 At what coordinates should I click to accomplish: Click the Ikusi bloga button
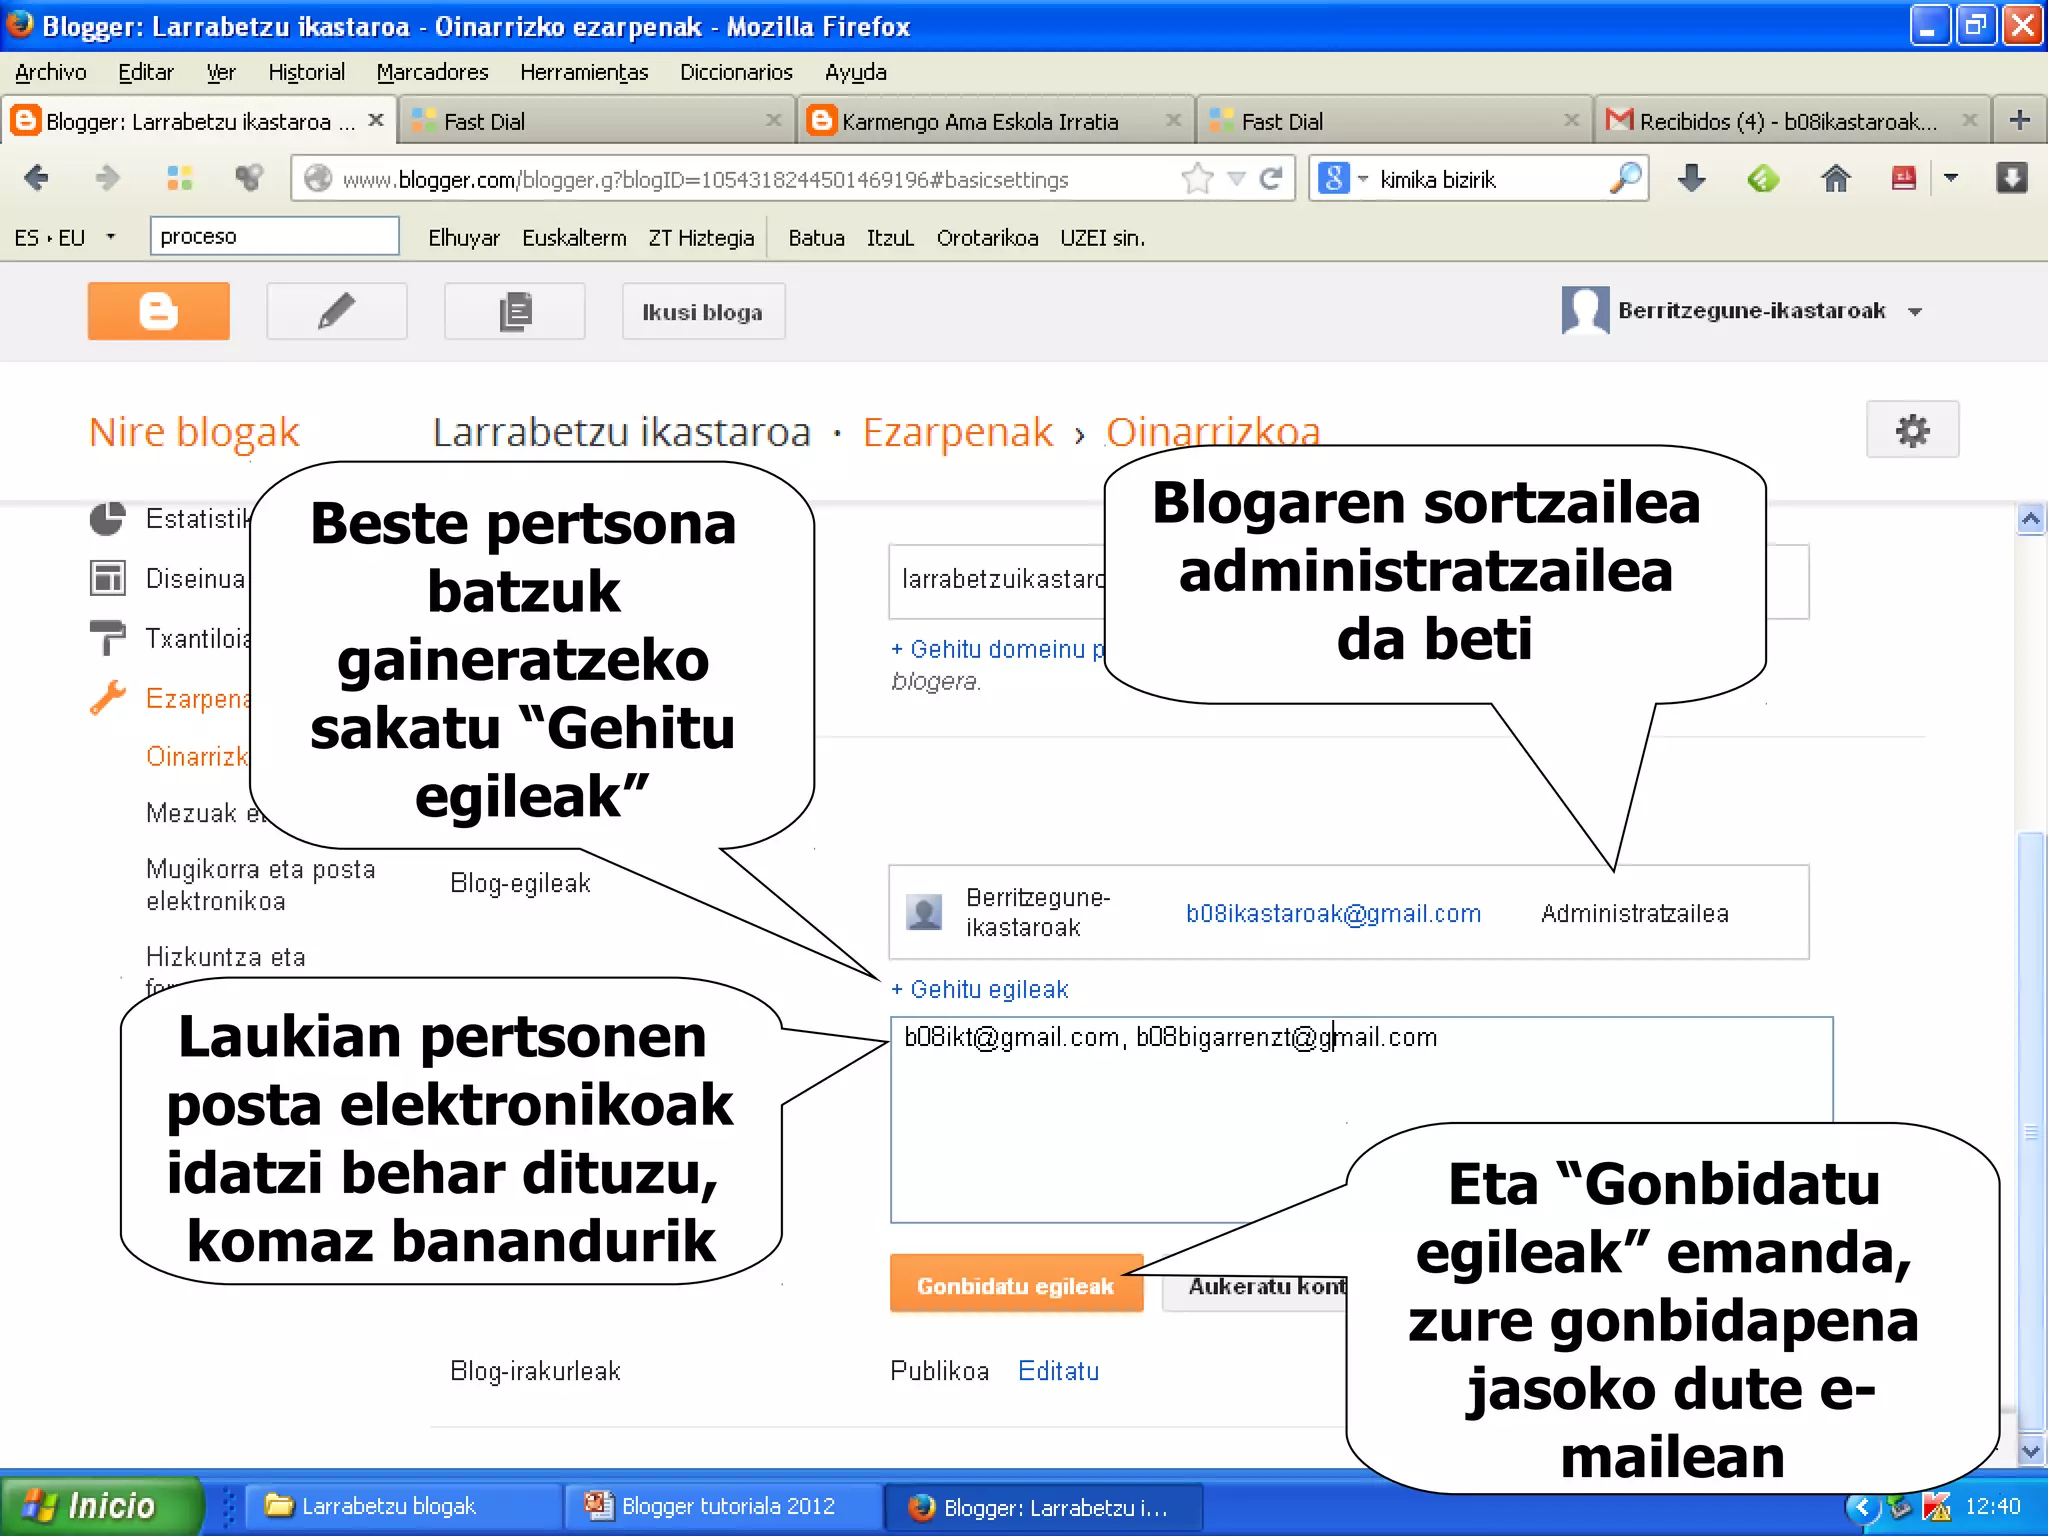pos(702,311)
